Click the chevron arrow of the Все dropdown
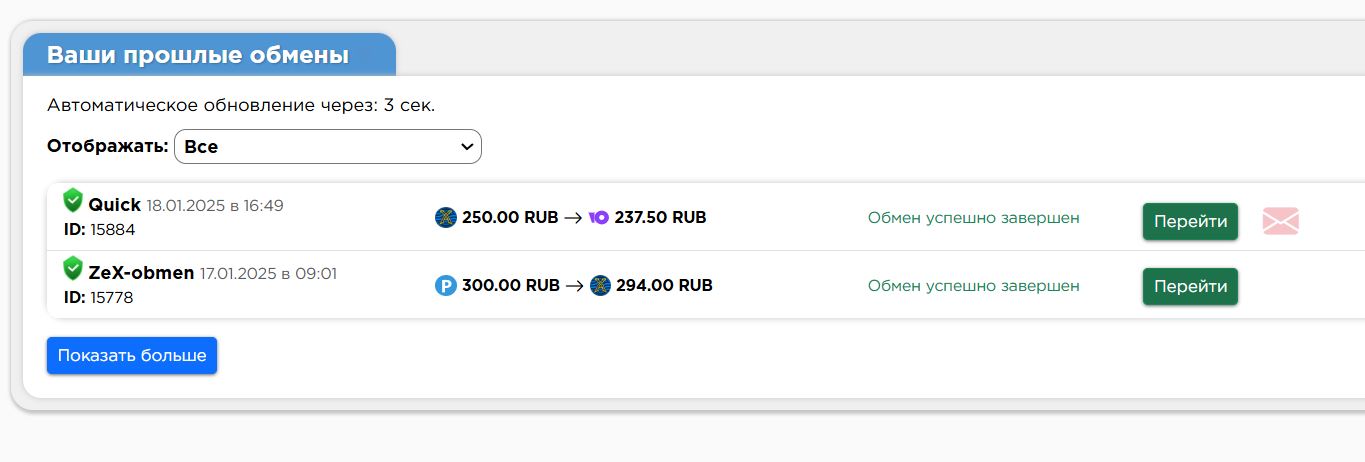 (x=466, y=147)
